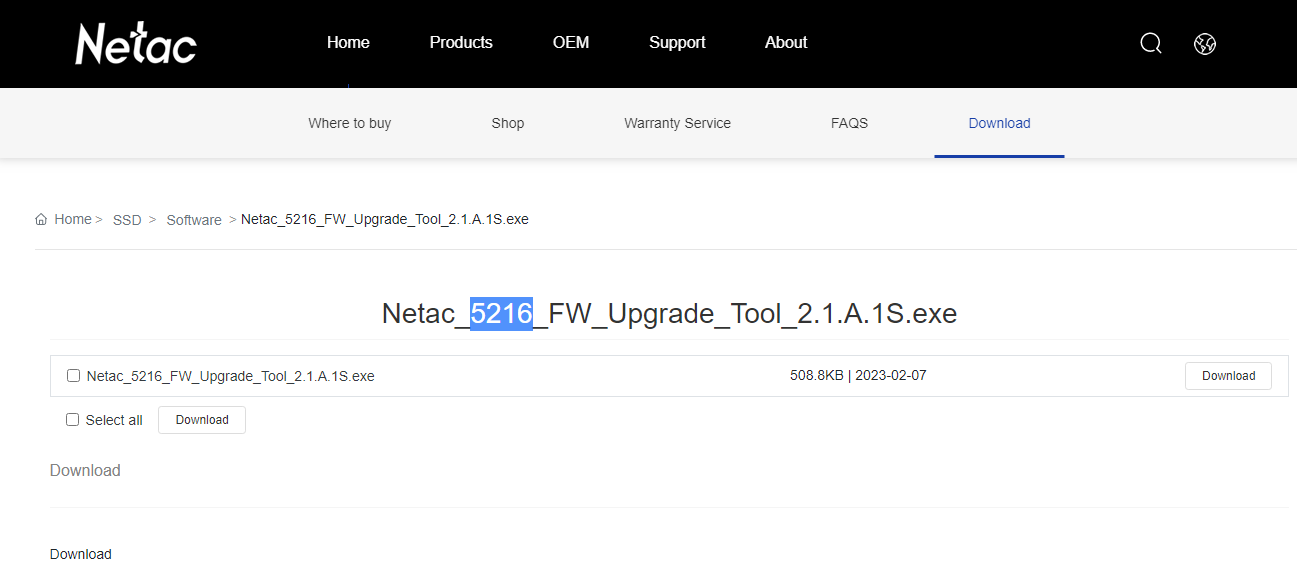Open the Products menu

[x=461, y=42]
